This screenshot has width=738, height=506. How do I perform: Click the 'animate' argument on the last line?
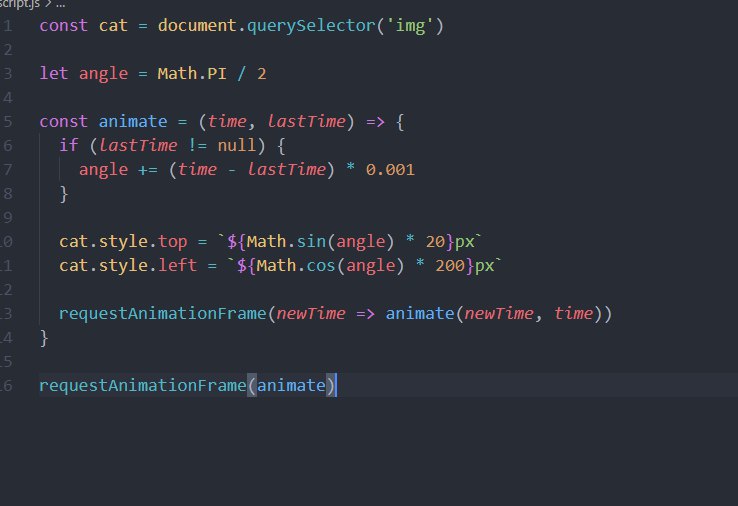[291, 386]
